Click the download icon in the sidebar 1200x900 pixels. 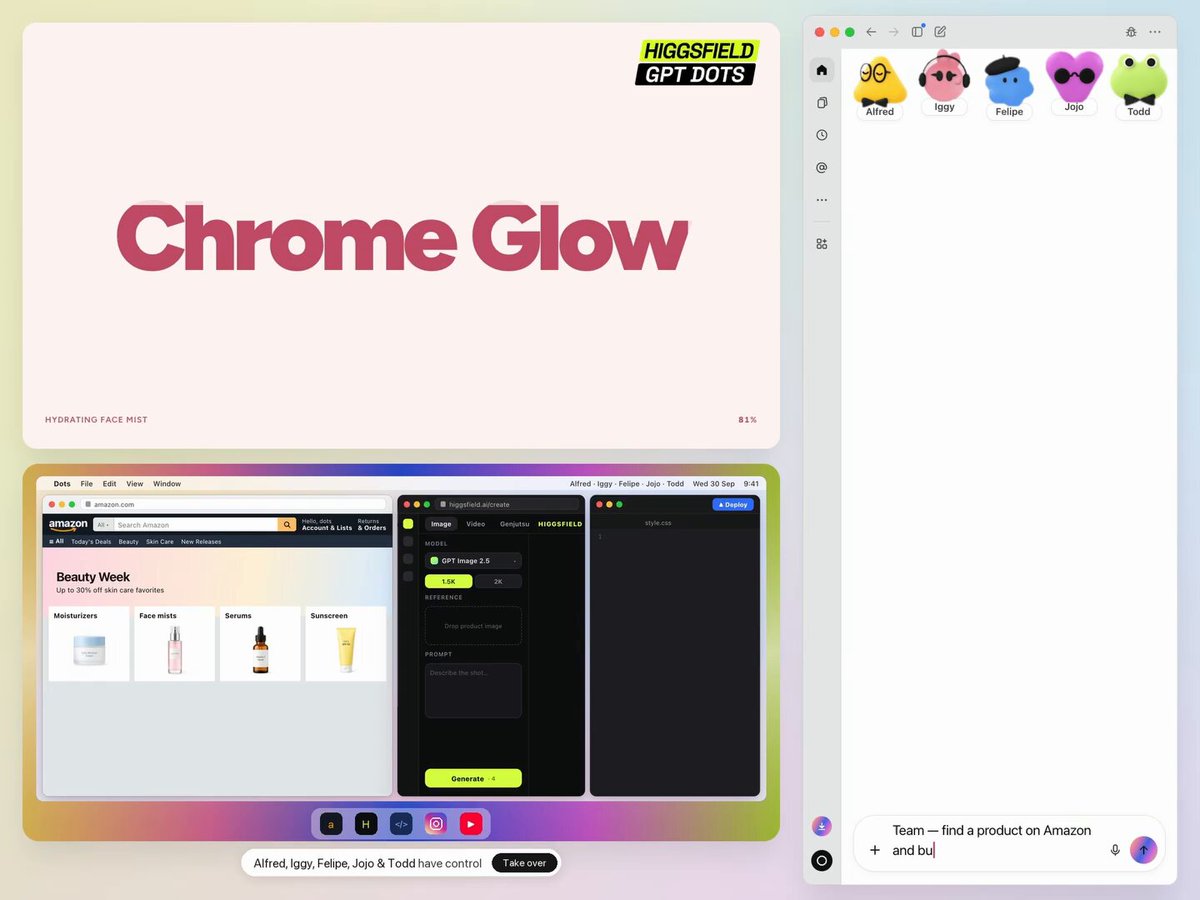point(822,826)
